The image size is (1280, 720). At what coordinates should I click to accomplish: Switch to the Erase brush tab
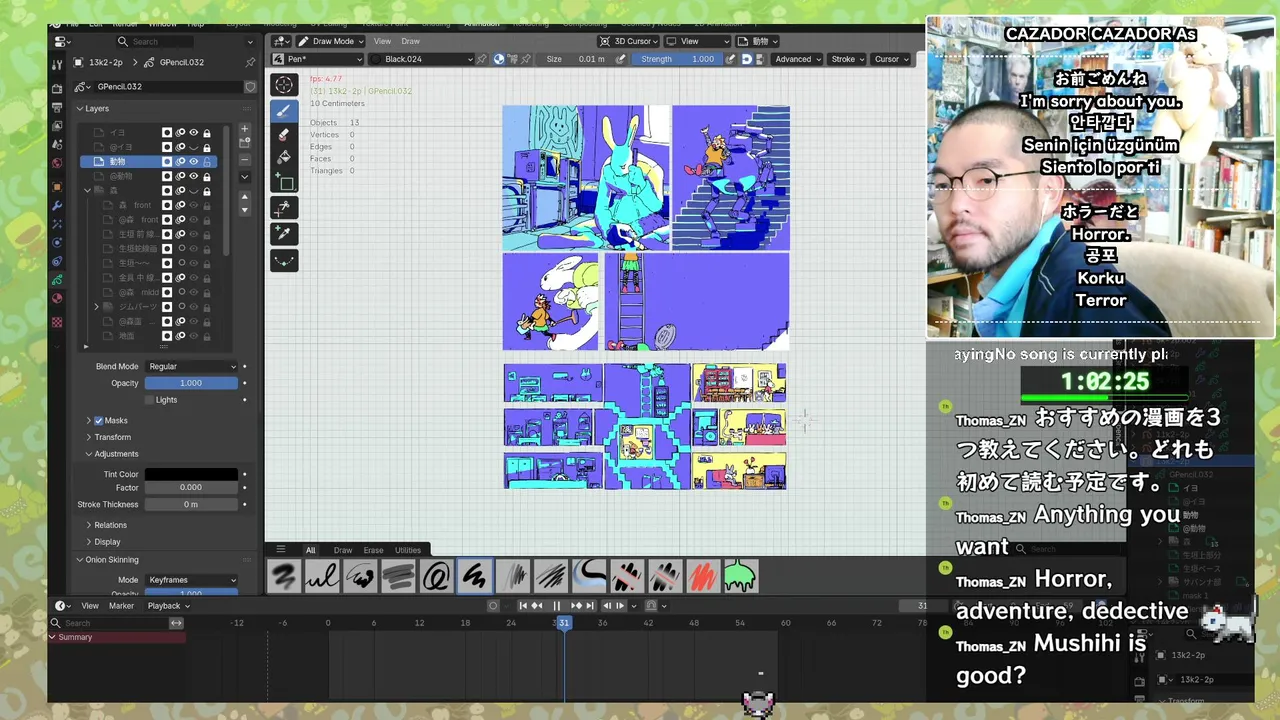click(373, 550)
